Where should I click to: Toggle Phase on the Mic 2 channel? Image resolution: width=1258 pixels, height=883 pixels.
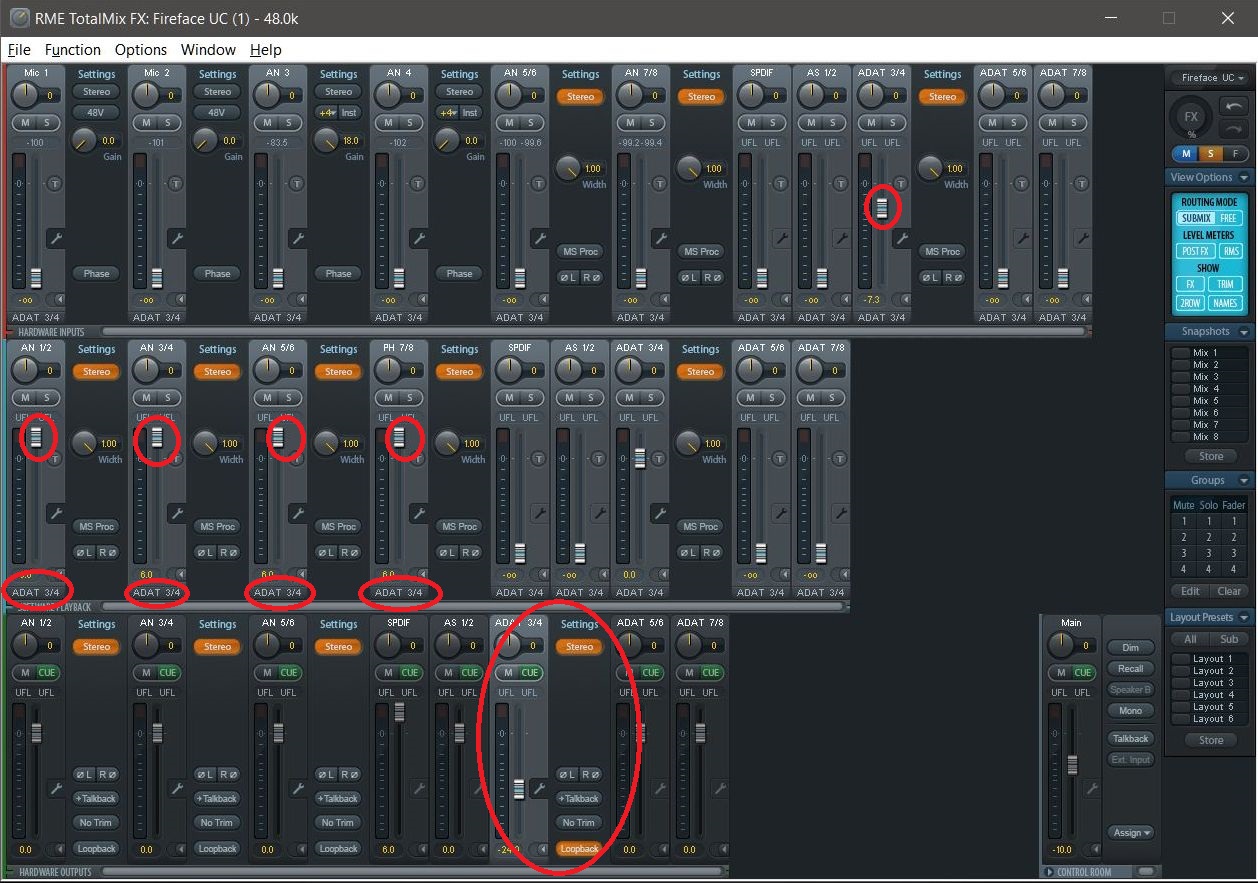pos(217,273)
